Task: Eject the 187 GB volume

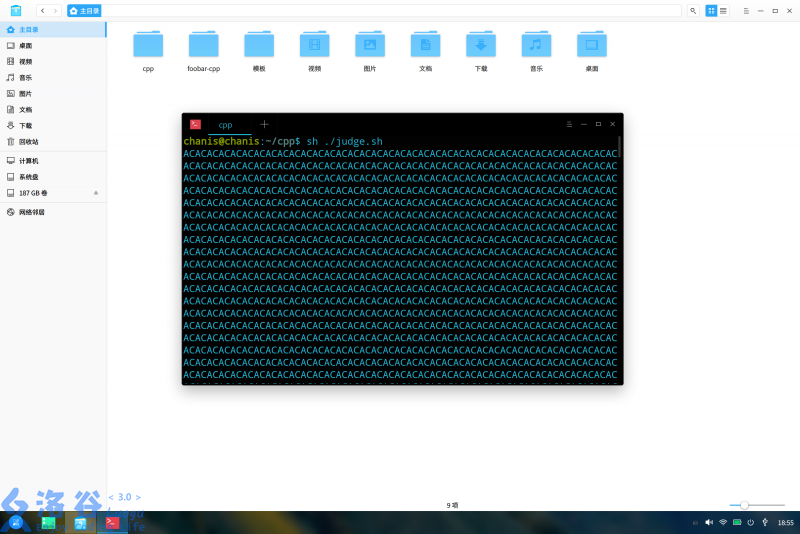Action: (x=96, y=192)
